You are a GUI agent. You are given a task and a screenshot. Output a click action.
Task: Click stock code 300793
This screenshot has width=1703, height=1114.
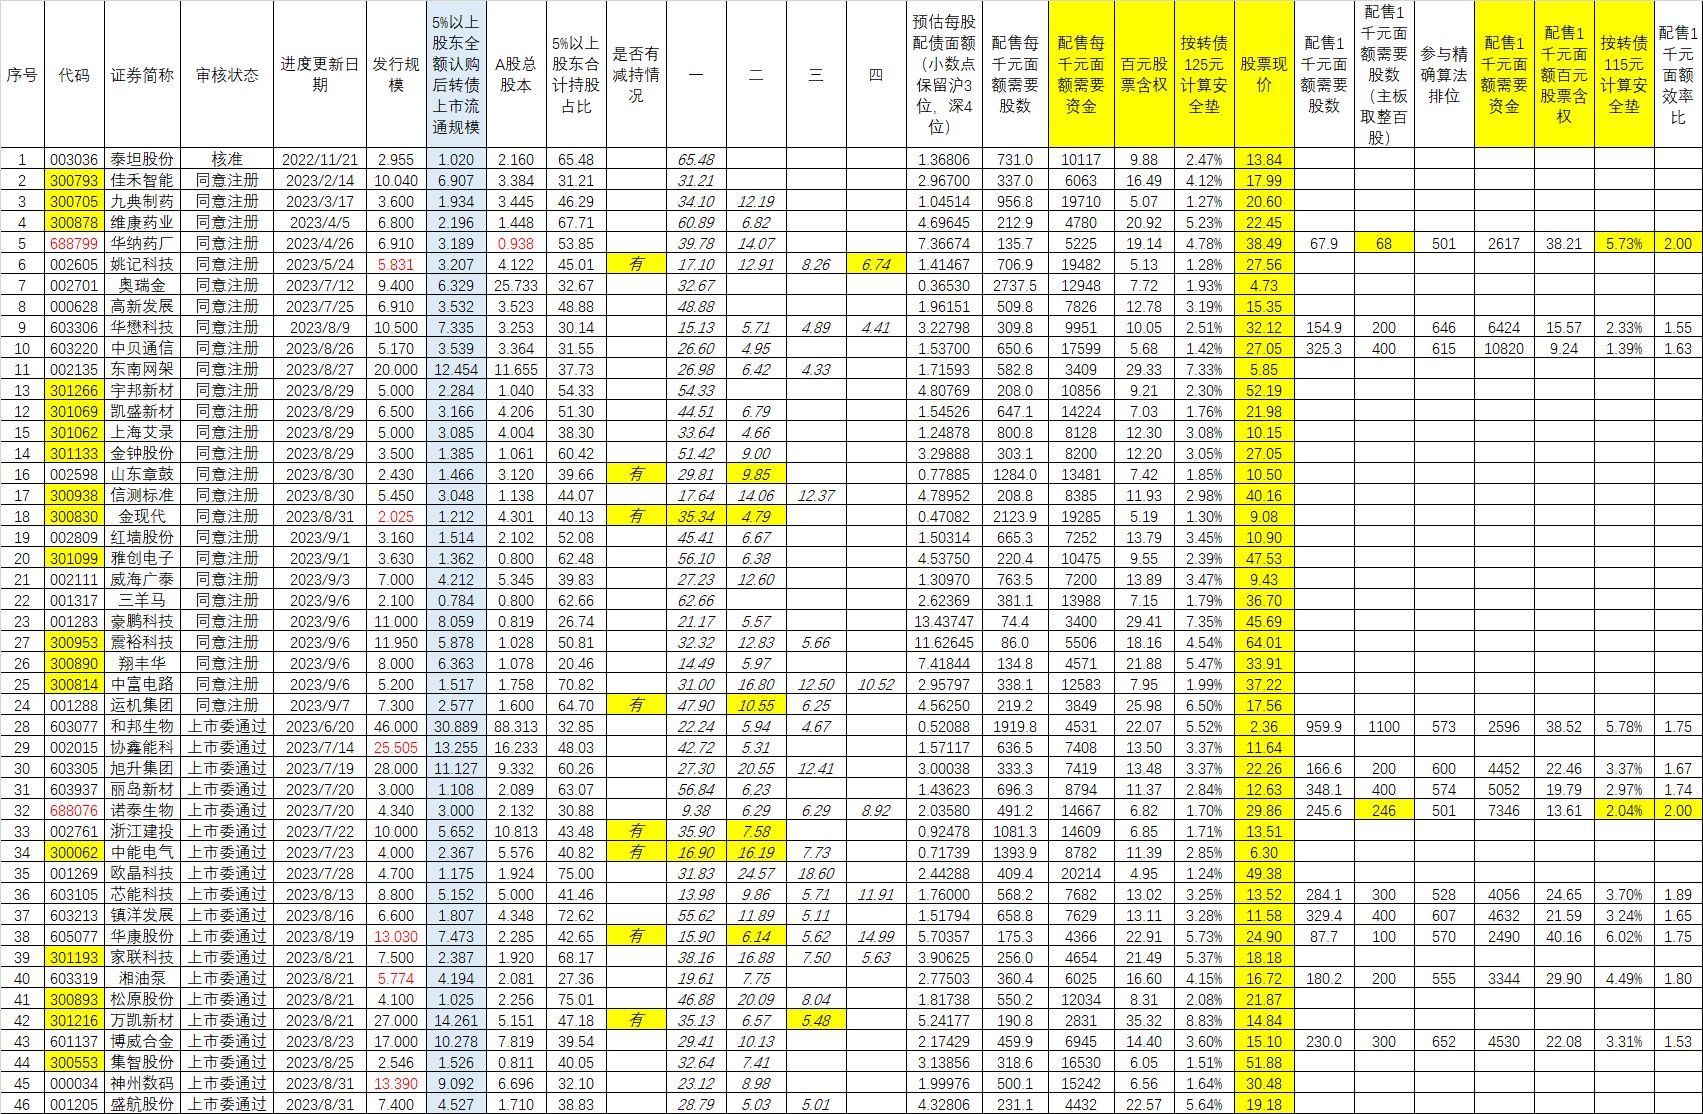point(74,180)
